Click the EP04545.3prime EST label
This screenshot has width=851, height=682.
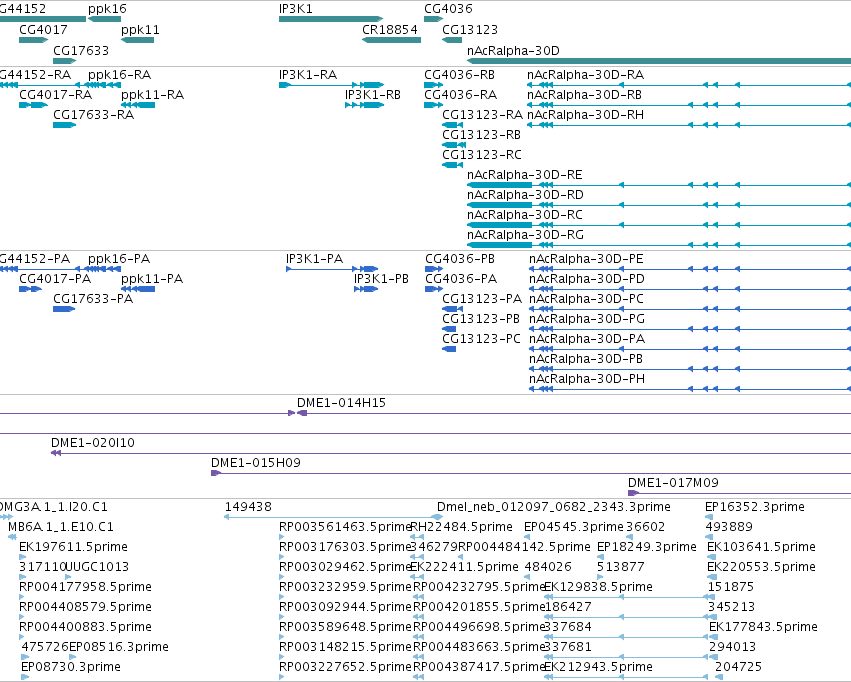click(574, 527)
